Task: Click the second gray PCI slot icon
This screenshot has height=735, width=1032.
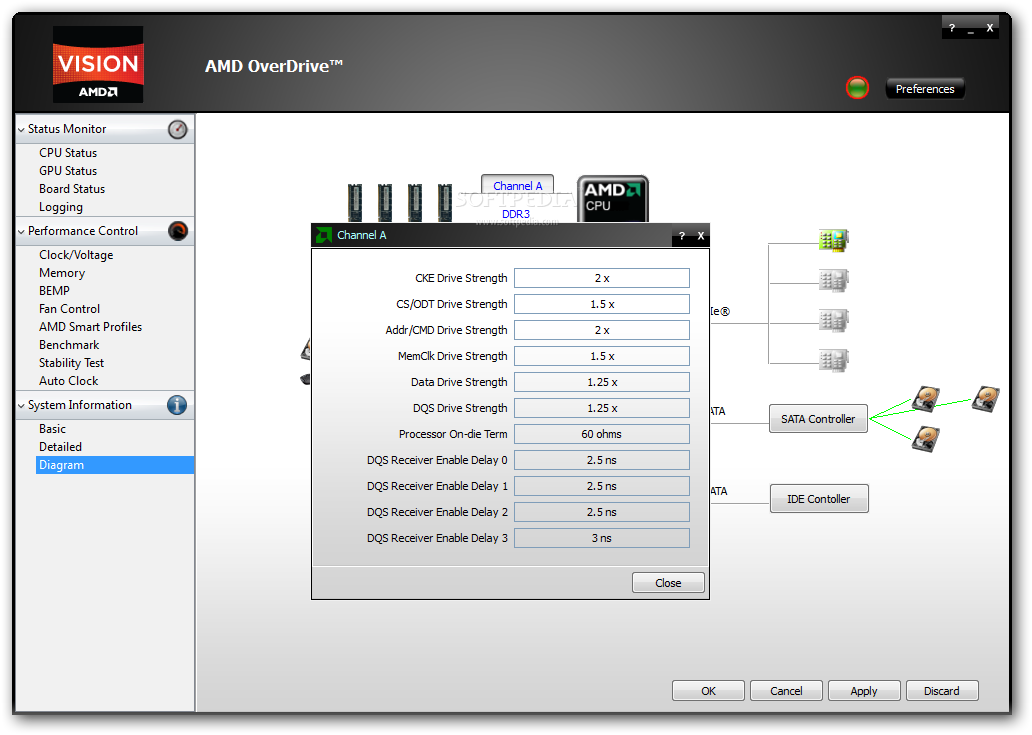Action: (833, 280)
